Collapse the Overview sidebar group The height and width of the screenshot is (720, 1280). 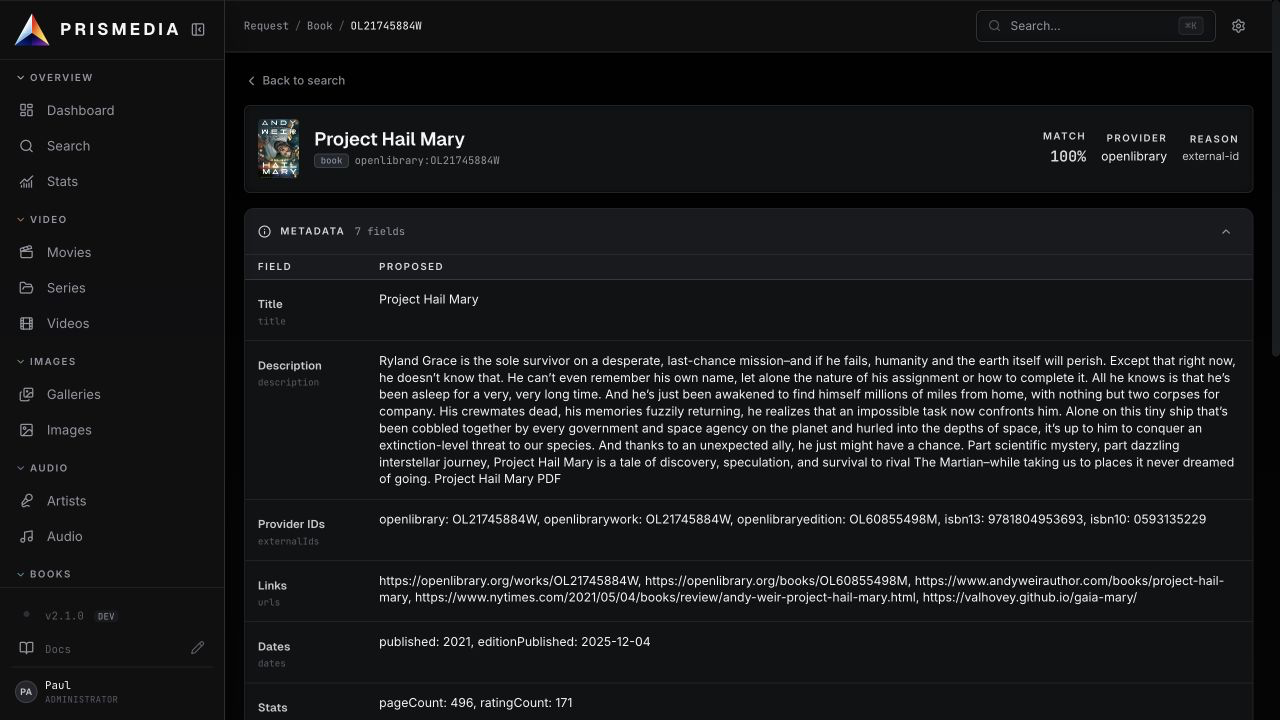[56, 77]
